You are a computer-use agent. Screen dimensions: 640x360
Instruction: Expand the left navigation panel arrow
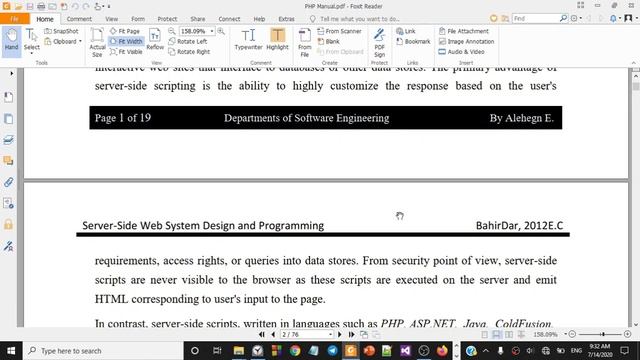click(11, 73)
